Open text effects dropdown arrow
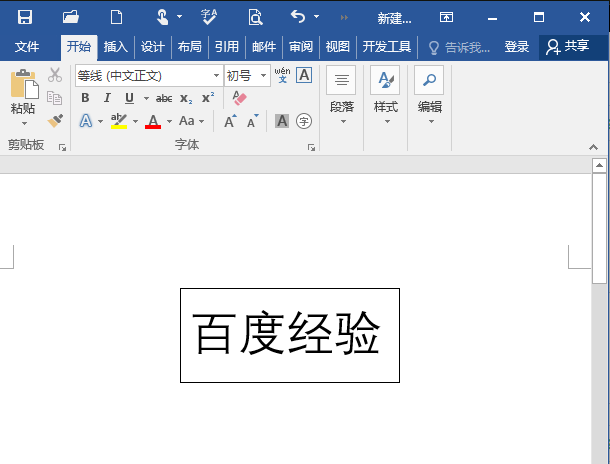This screenshot has width=610, height=464. (x=100, y=121)
